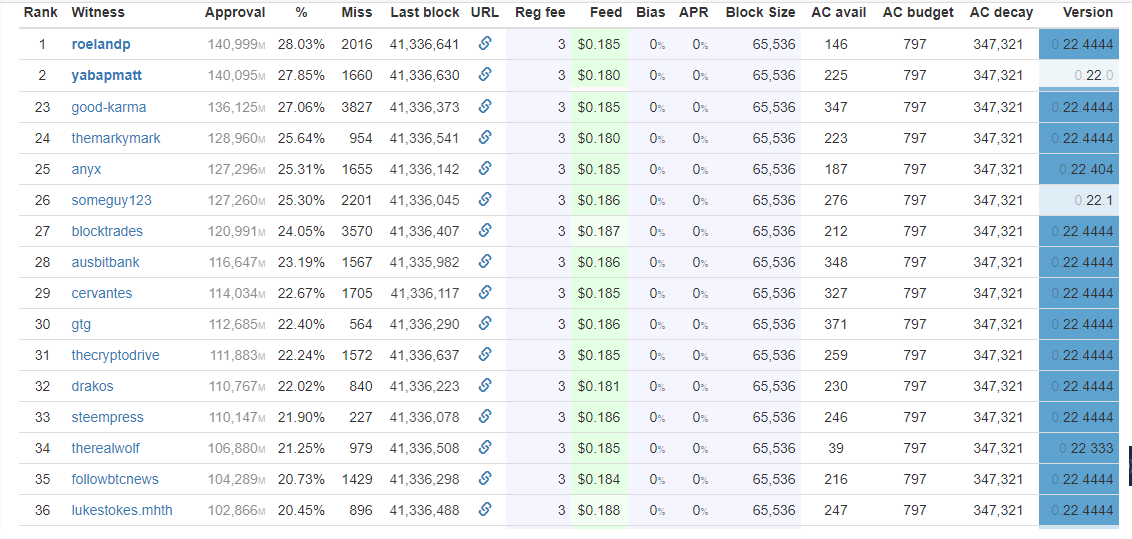Open the URL link icon for roelandp
Viewport: 1132px width, 539px height.
click(485, 44)
